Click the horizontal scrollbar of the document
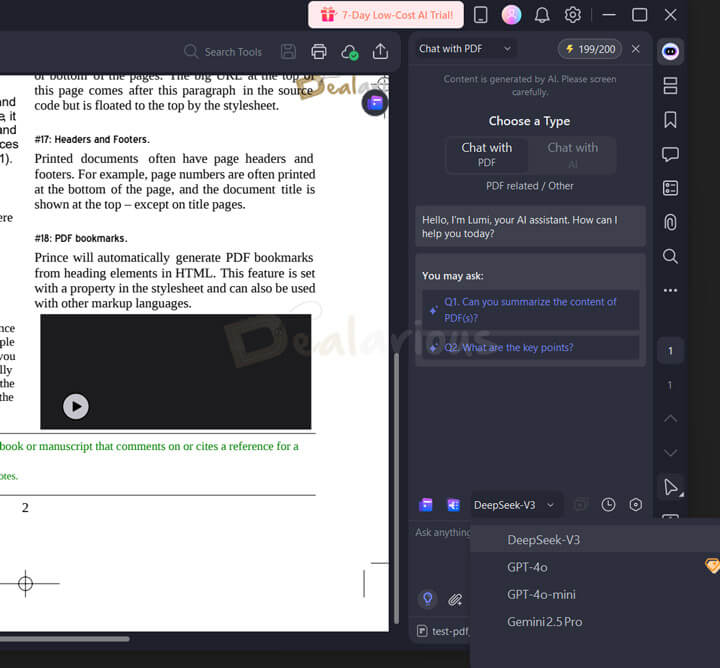This screenshot has width=720, height=668. pyautogui.click(x=65, y=639)
